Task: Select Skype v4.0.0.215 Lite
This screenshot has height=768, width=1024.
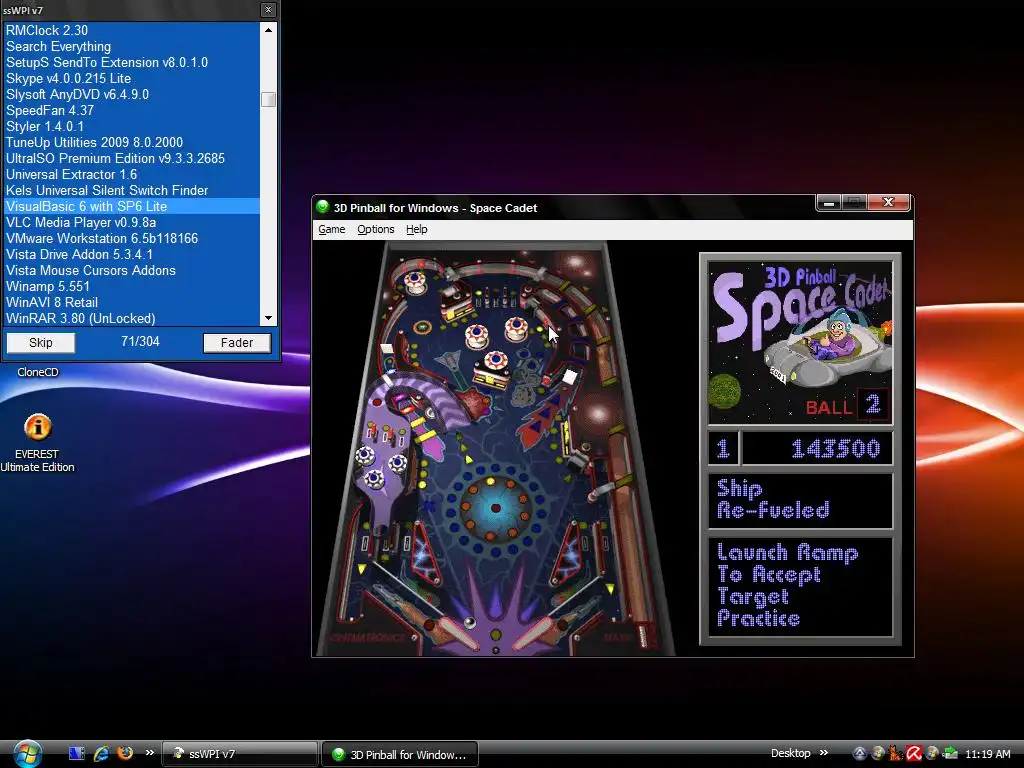Action: coord(133,78)
